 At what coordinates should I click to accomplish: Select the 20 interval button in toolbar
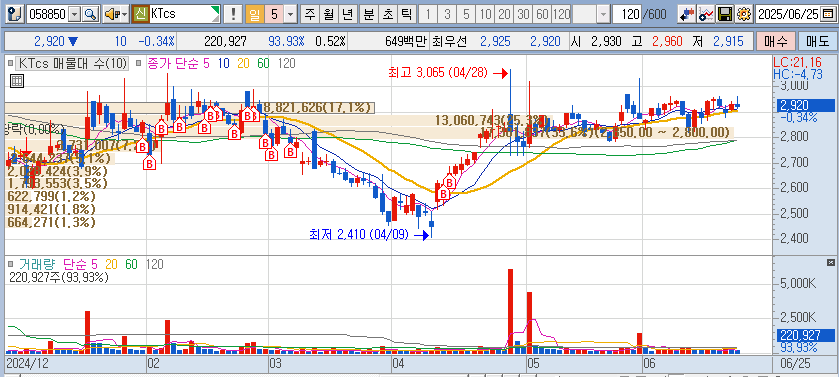pyautogui.click(x=504, y=14)
